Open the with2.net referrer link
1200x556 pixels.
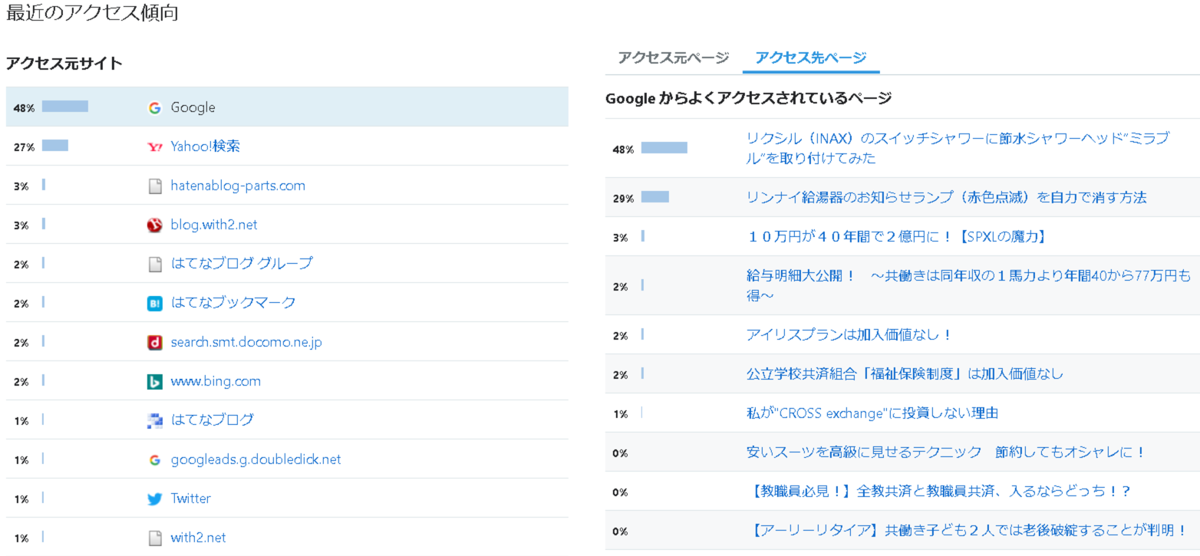(198, 538)
